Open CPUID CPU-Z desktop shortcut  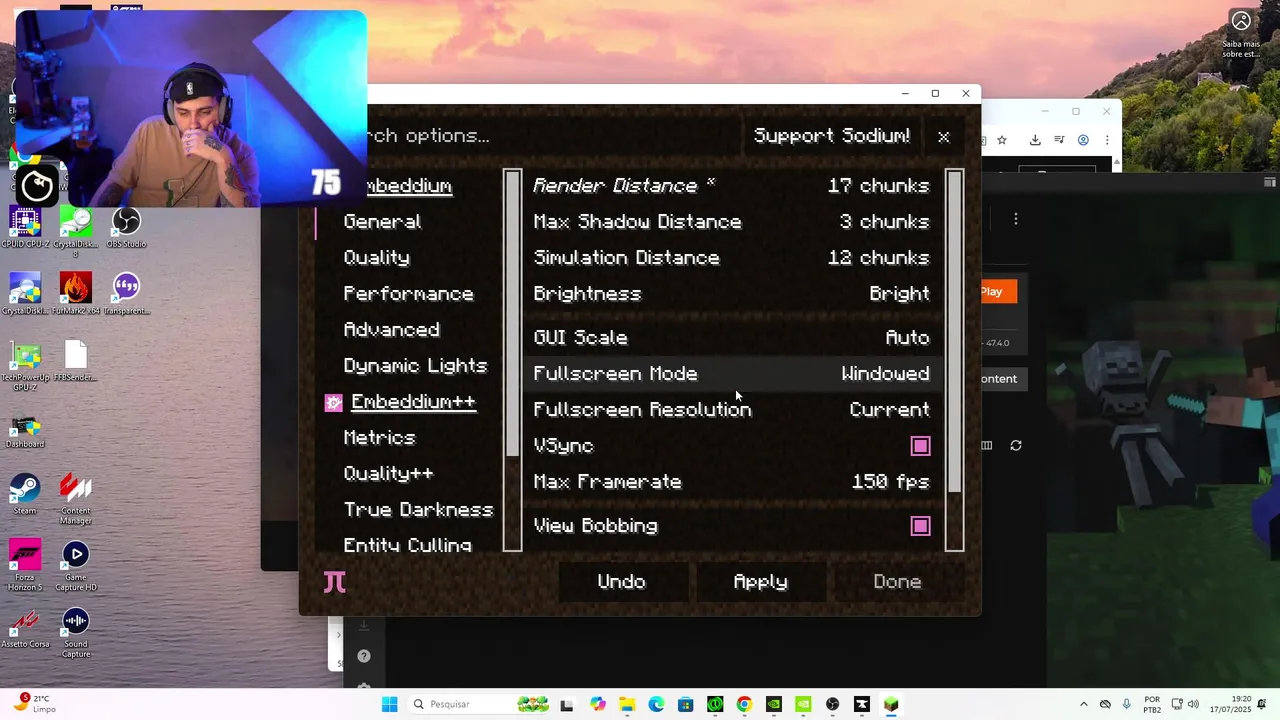[x=25, y=228]
